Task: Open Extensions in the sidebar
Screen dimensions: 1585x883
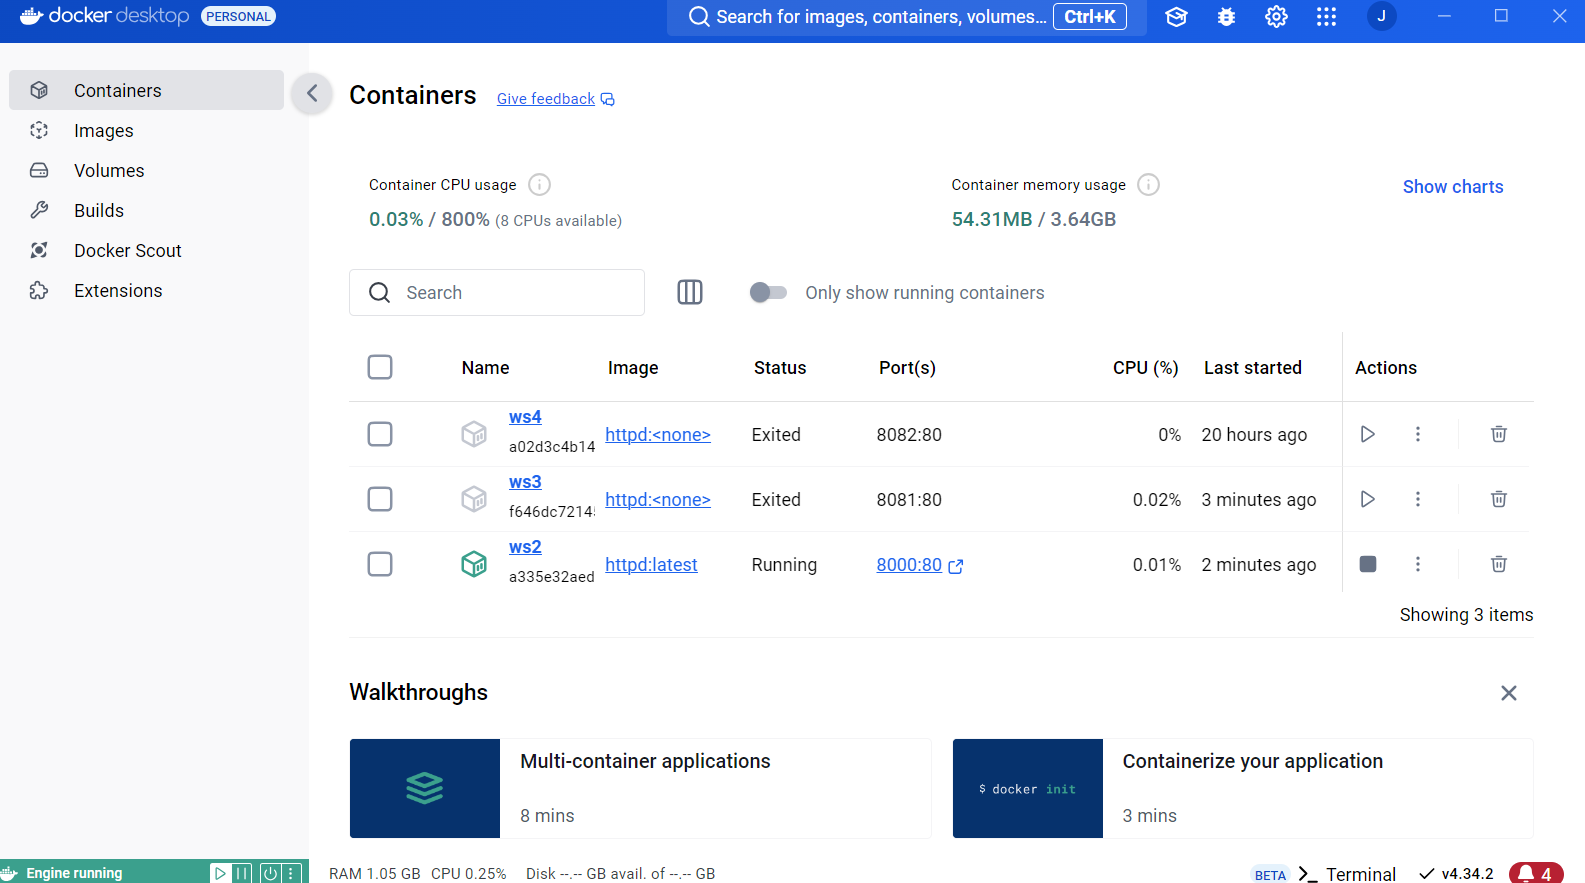Action: tap(146, 290)
